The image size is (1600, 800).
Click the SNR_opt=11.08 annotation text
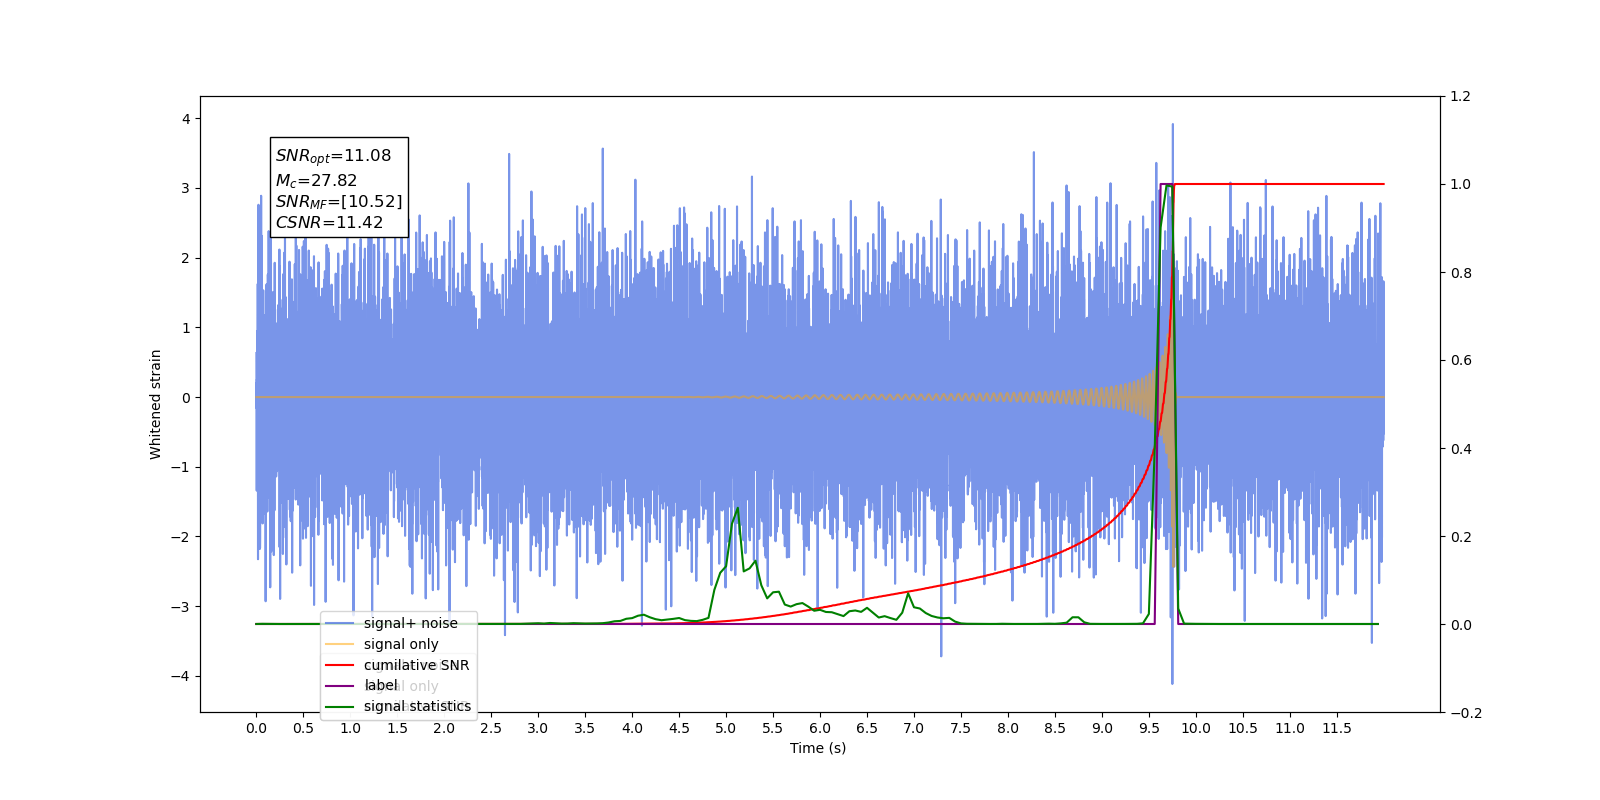tap(333, 156)
